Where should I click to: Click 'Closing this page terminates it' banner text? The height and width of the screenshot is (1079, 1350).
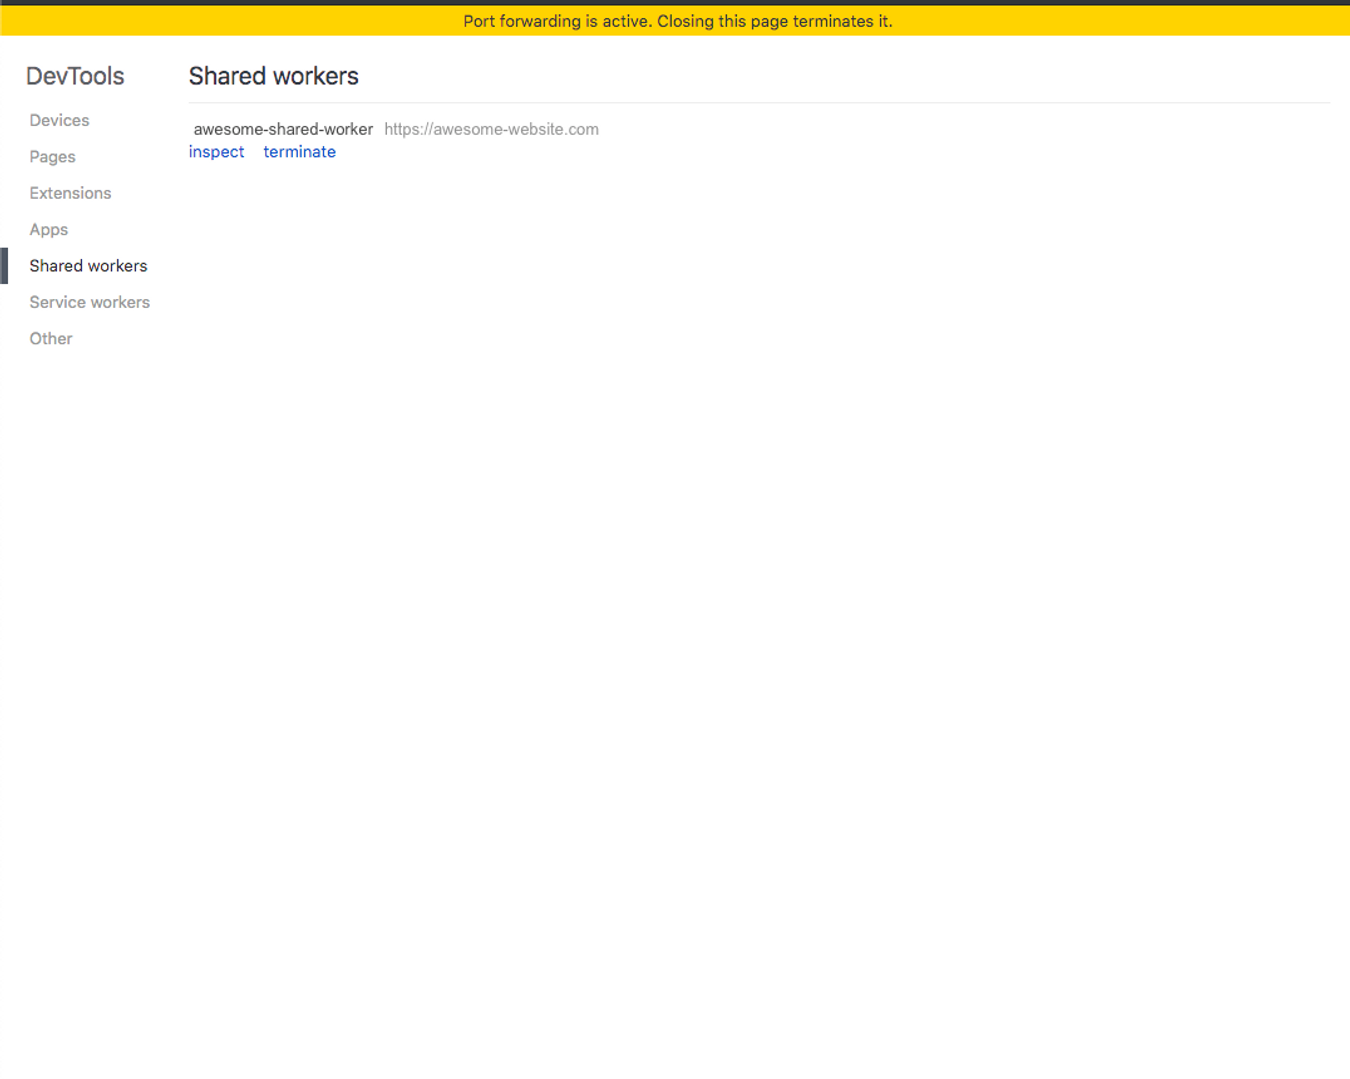(x=774, y=21)
